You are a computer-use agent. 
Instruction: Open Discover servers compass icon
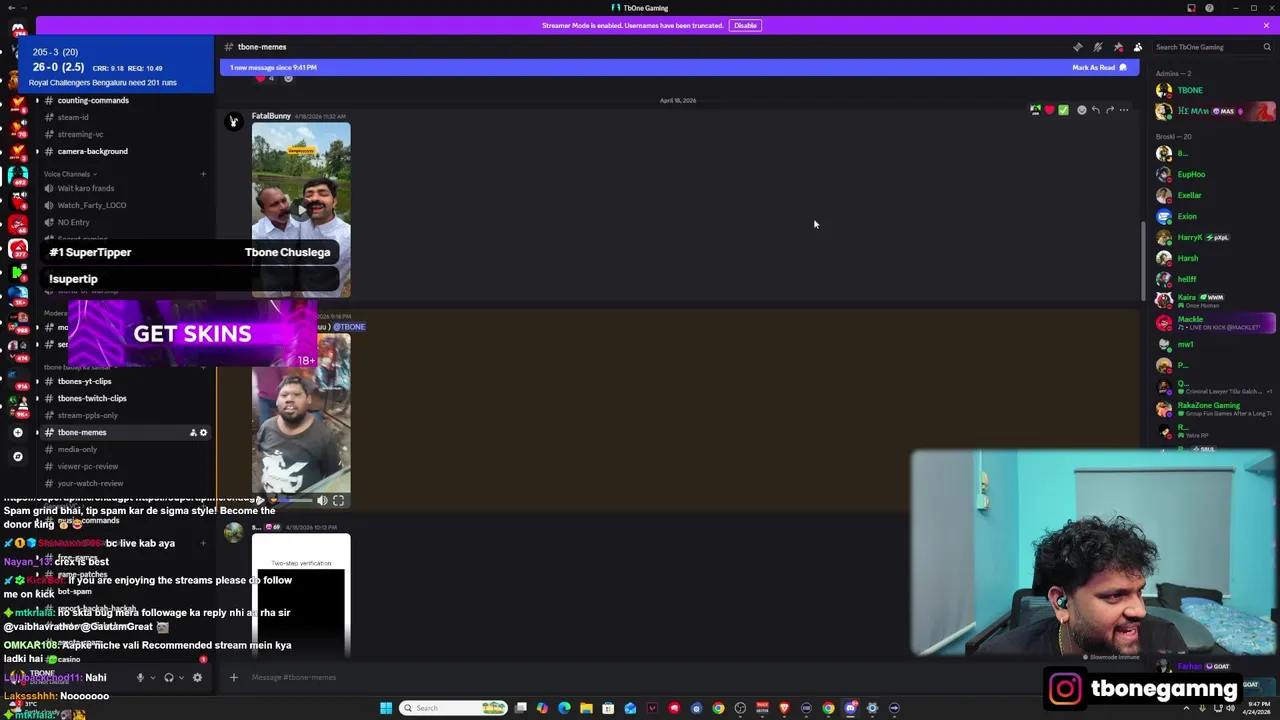point(17,456)
